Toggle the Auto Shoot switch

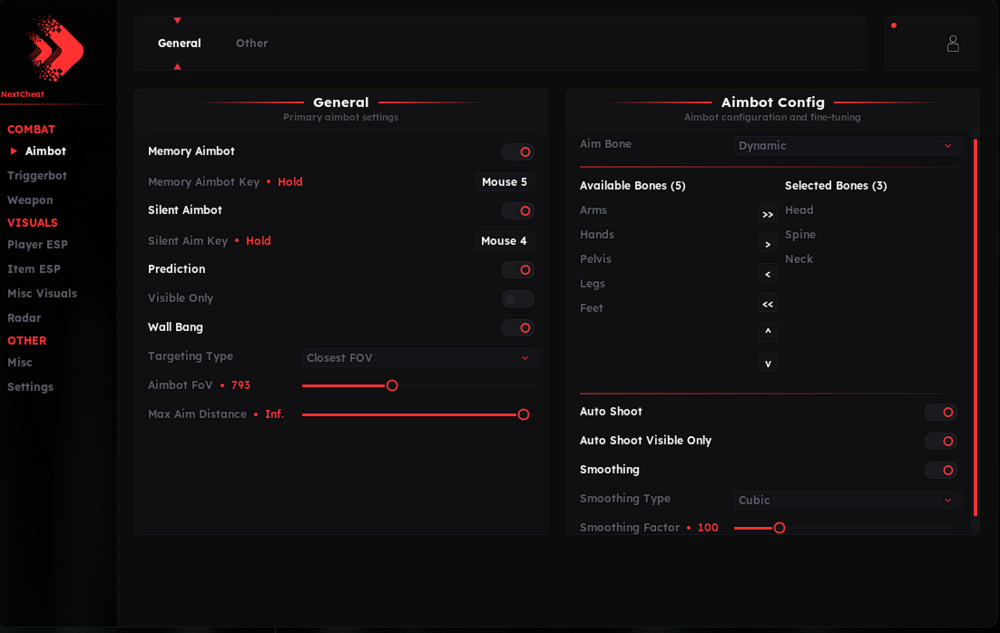[x=941, y=412]
